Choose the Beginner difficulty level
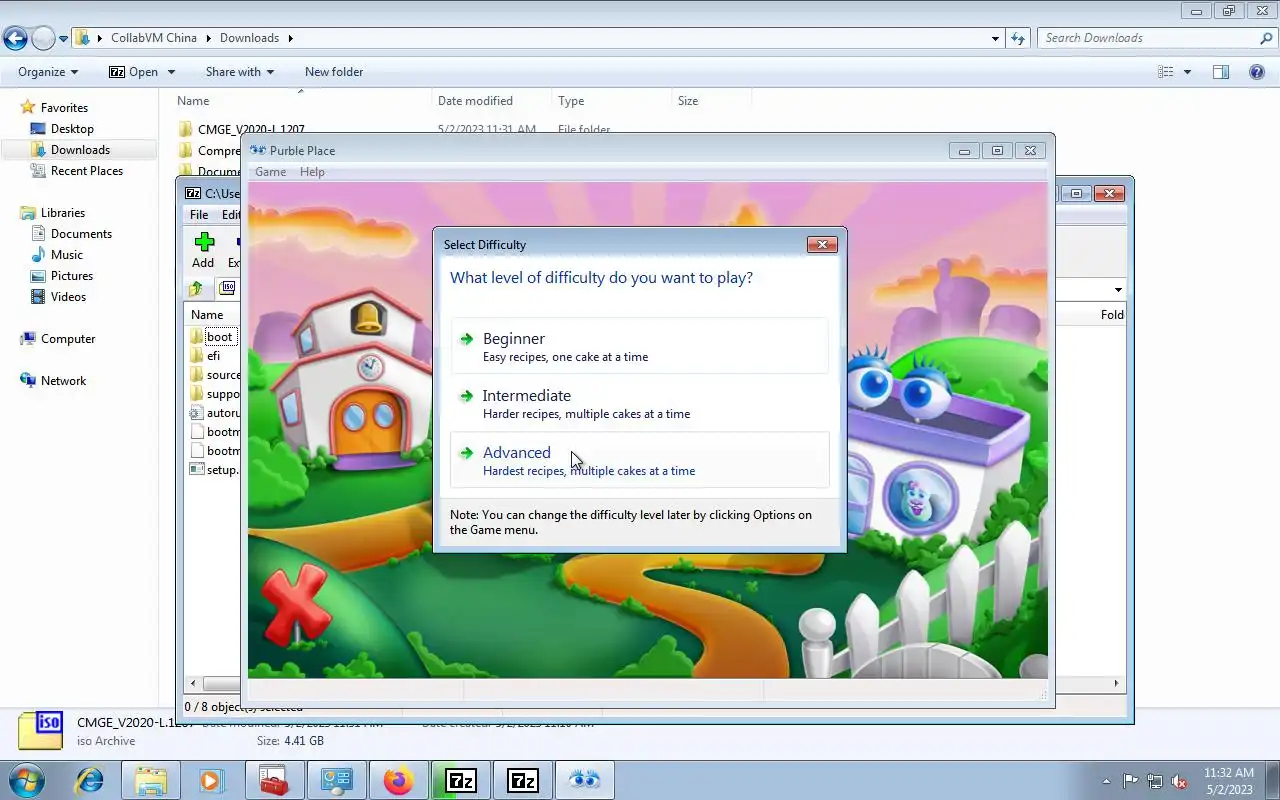 pyautogui.click(x=639, y=346)
